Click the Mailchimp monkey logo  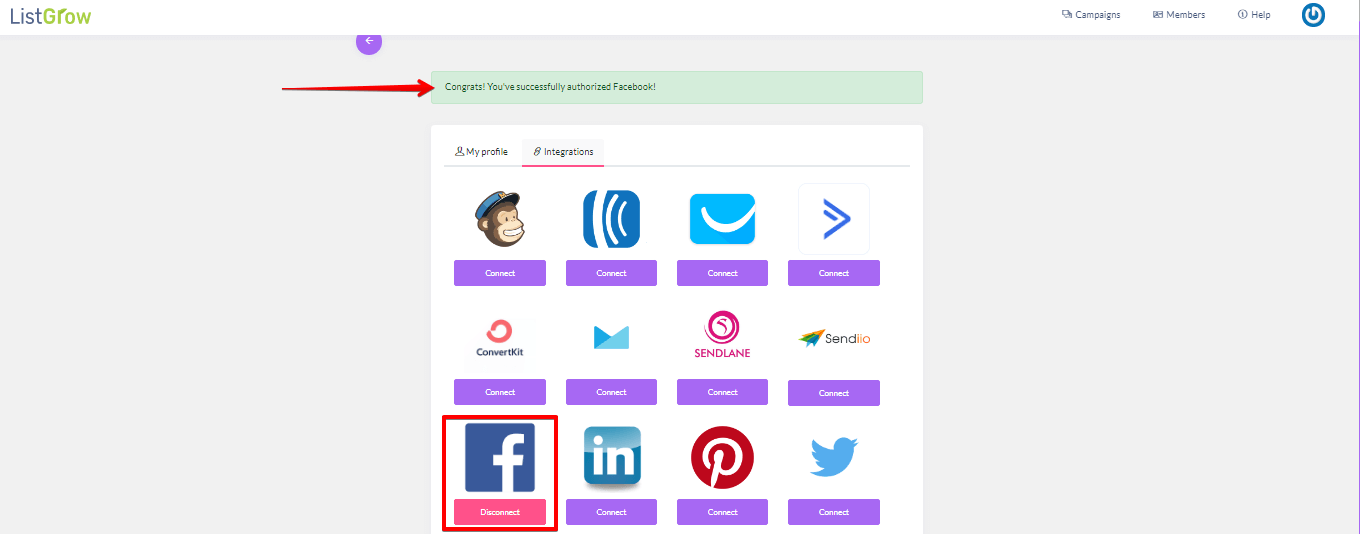(499, 219)
